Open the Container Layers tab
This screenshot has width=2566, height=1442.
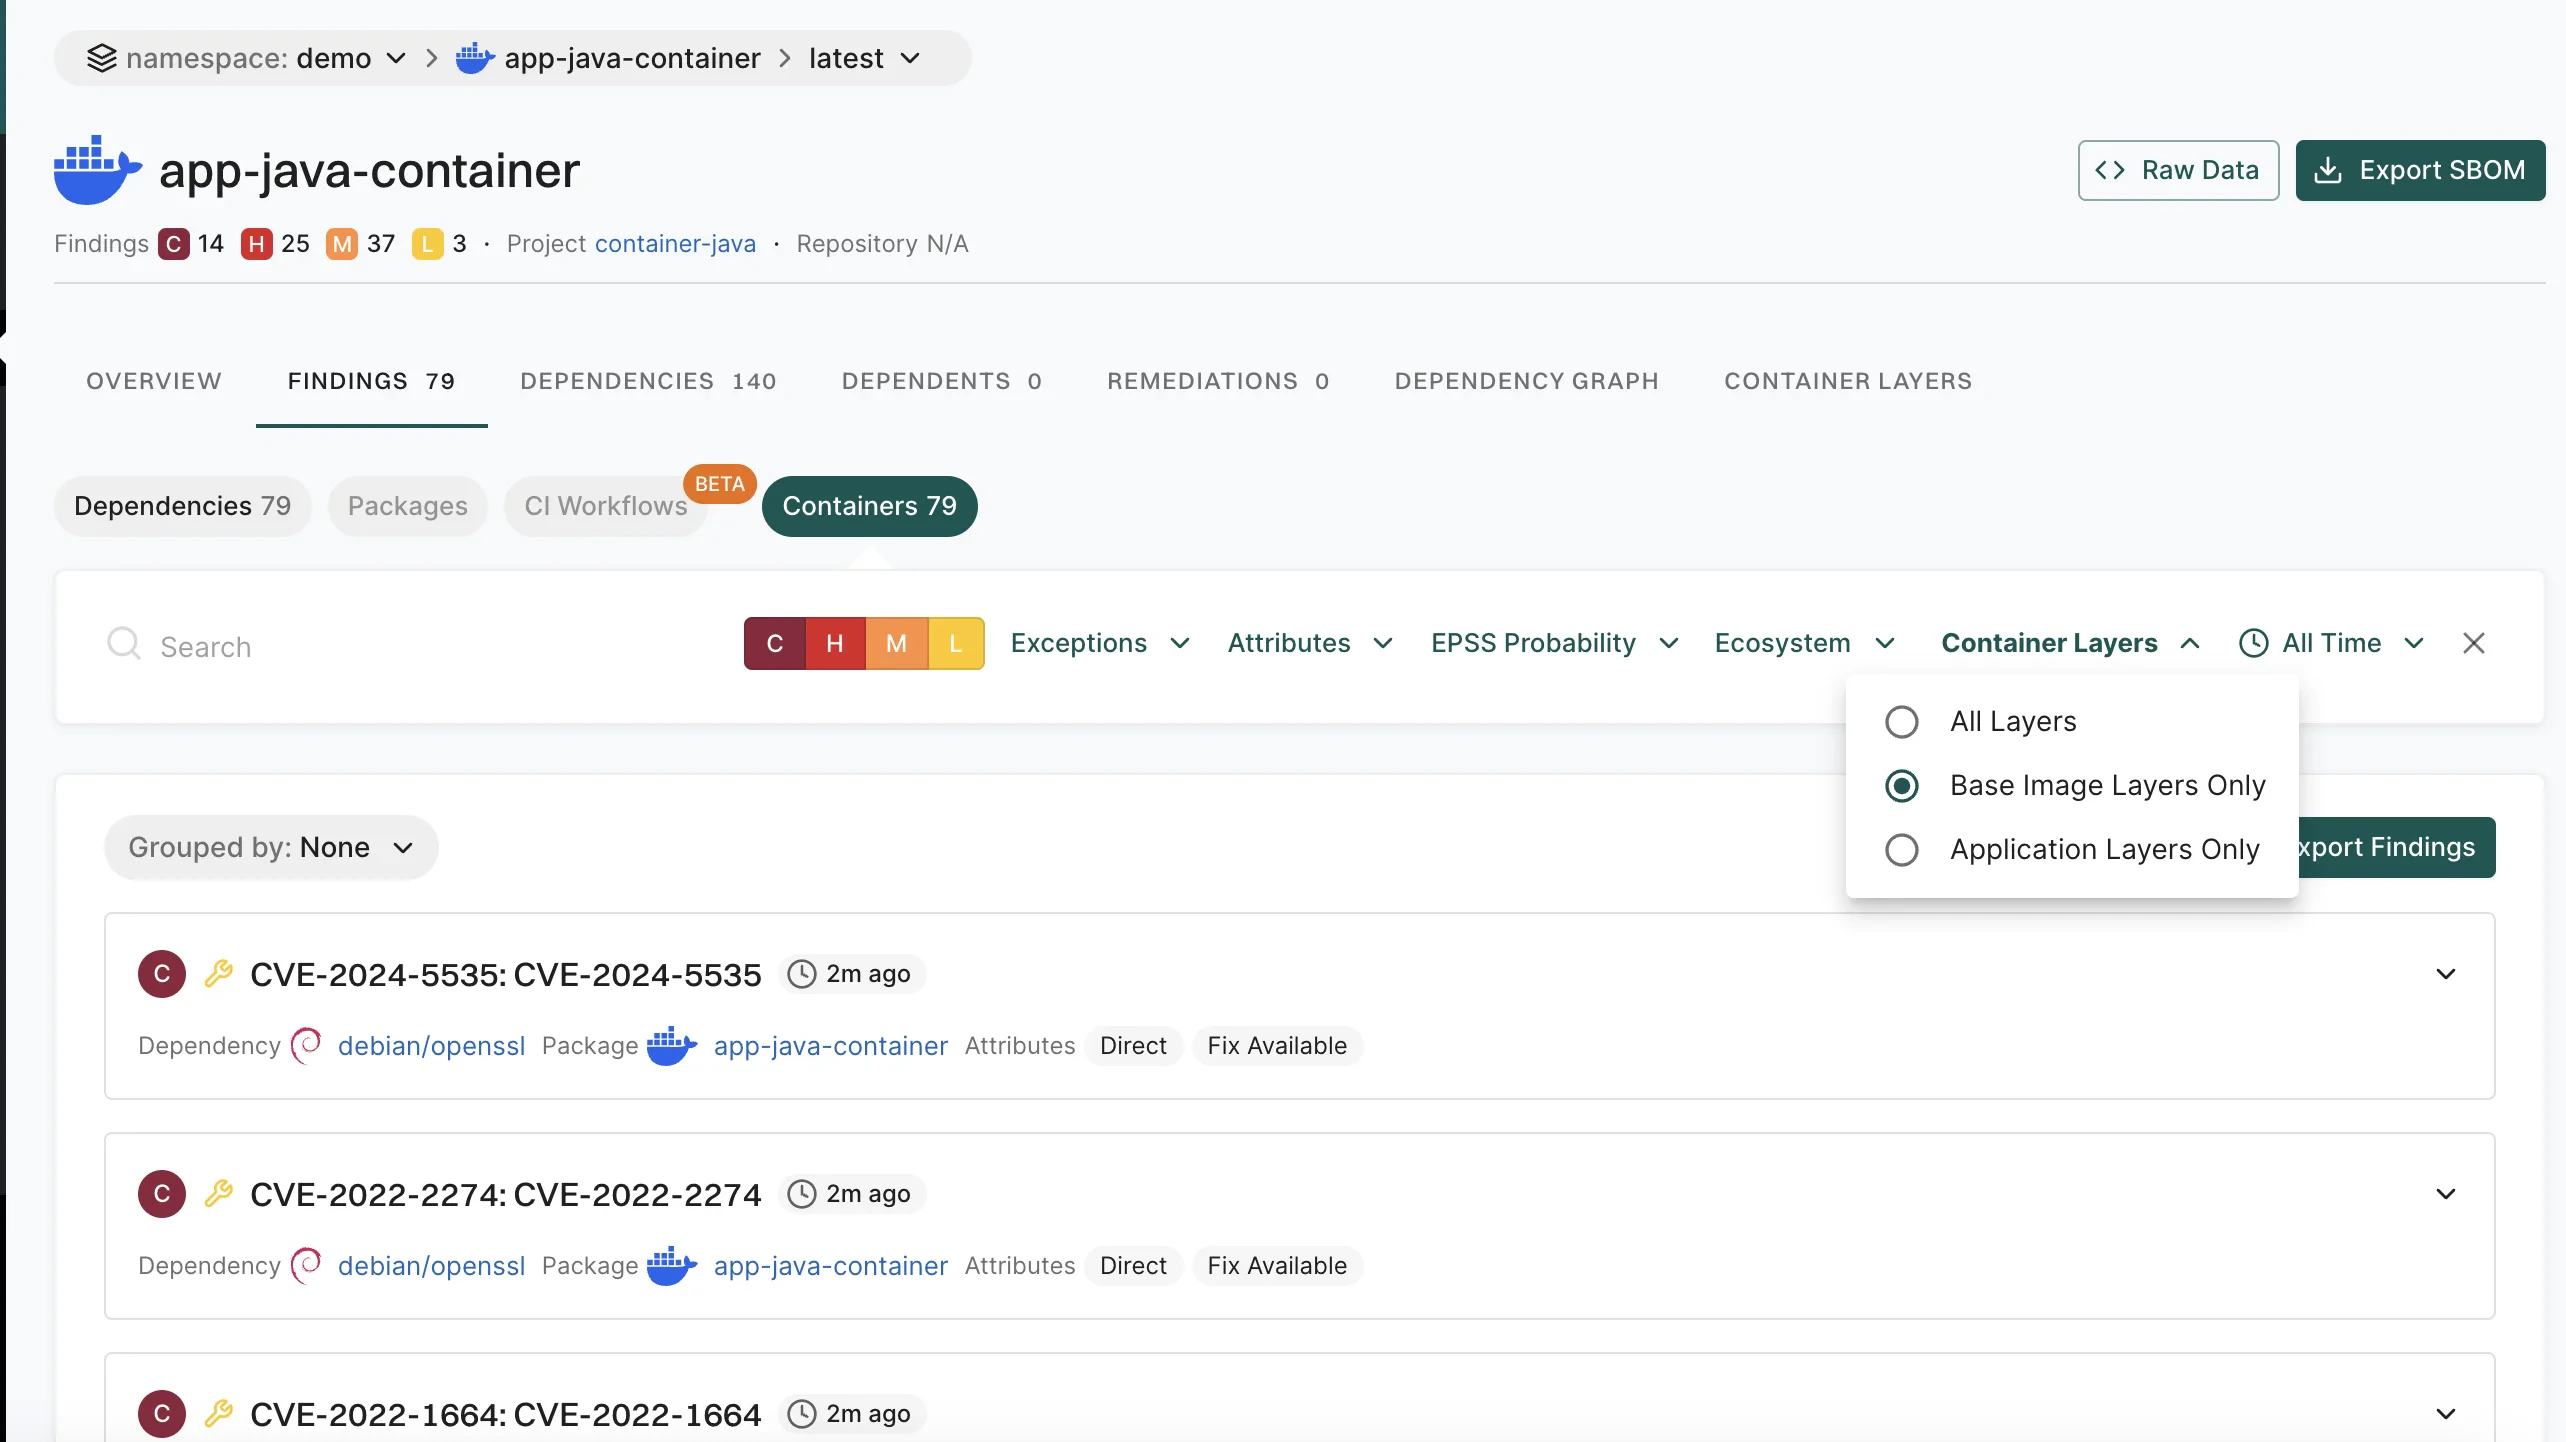coord(1847,381)
